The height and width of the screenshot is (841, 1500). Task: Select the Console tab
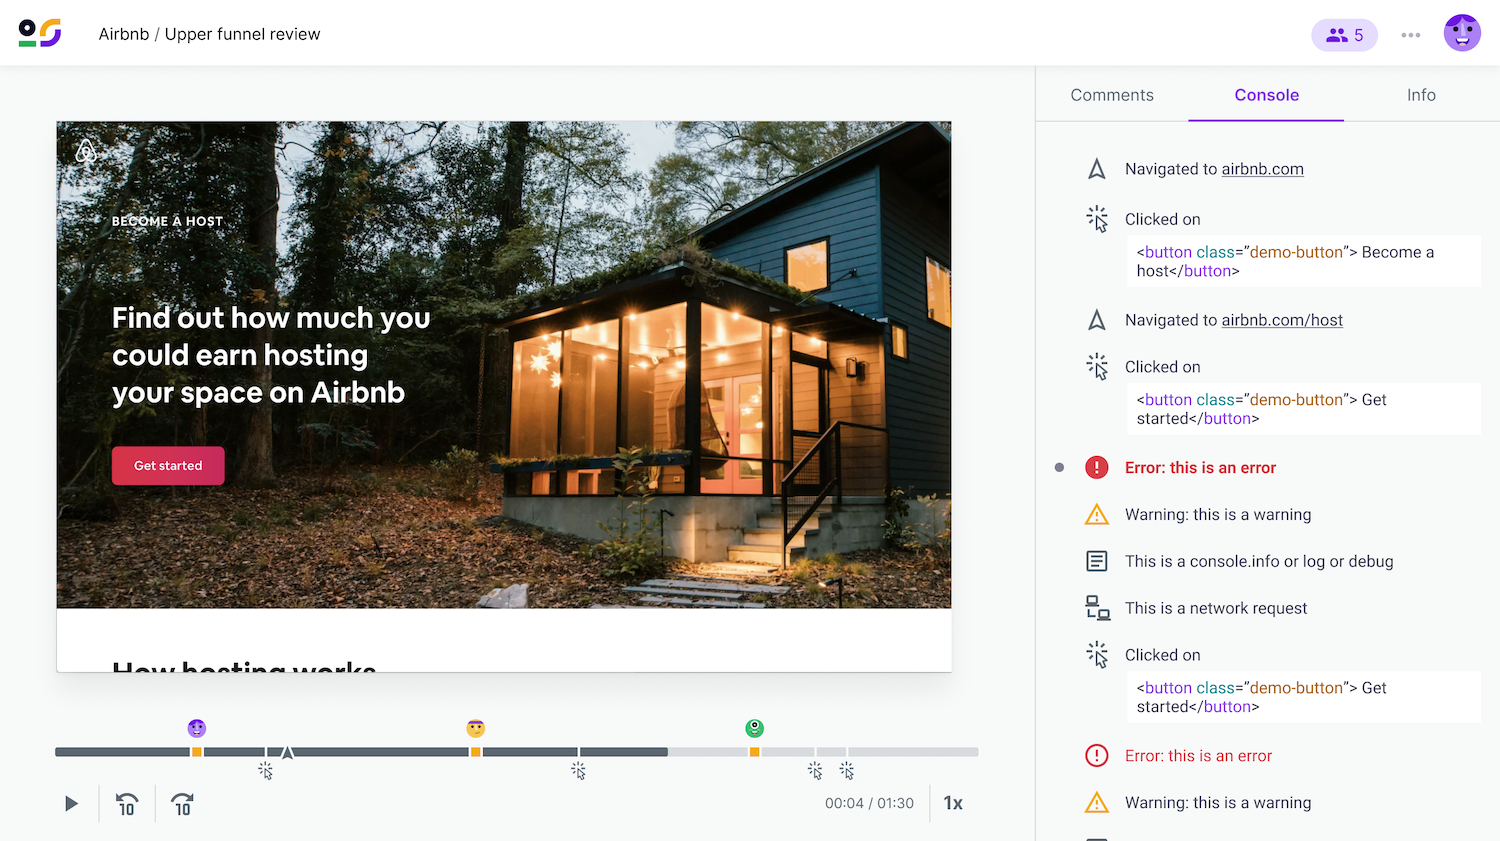click(x=1266, y=95)
